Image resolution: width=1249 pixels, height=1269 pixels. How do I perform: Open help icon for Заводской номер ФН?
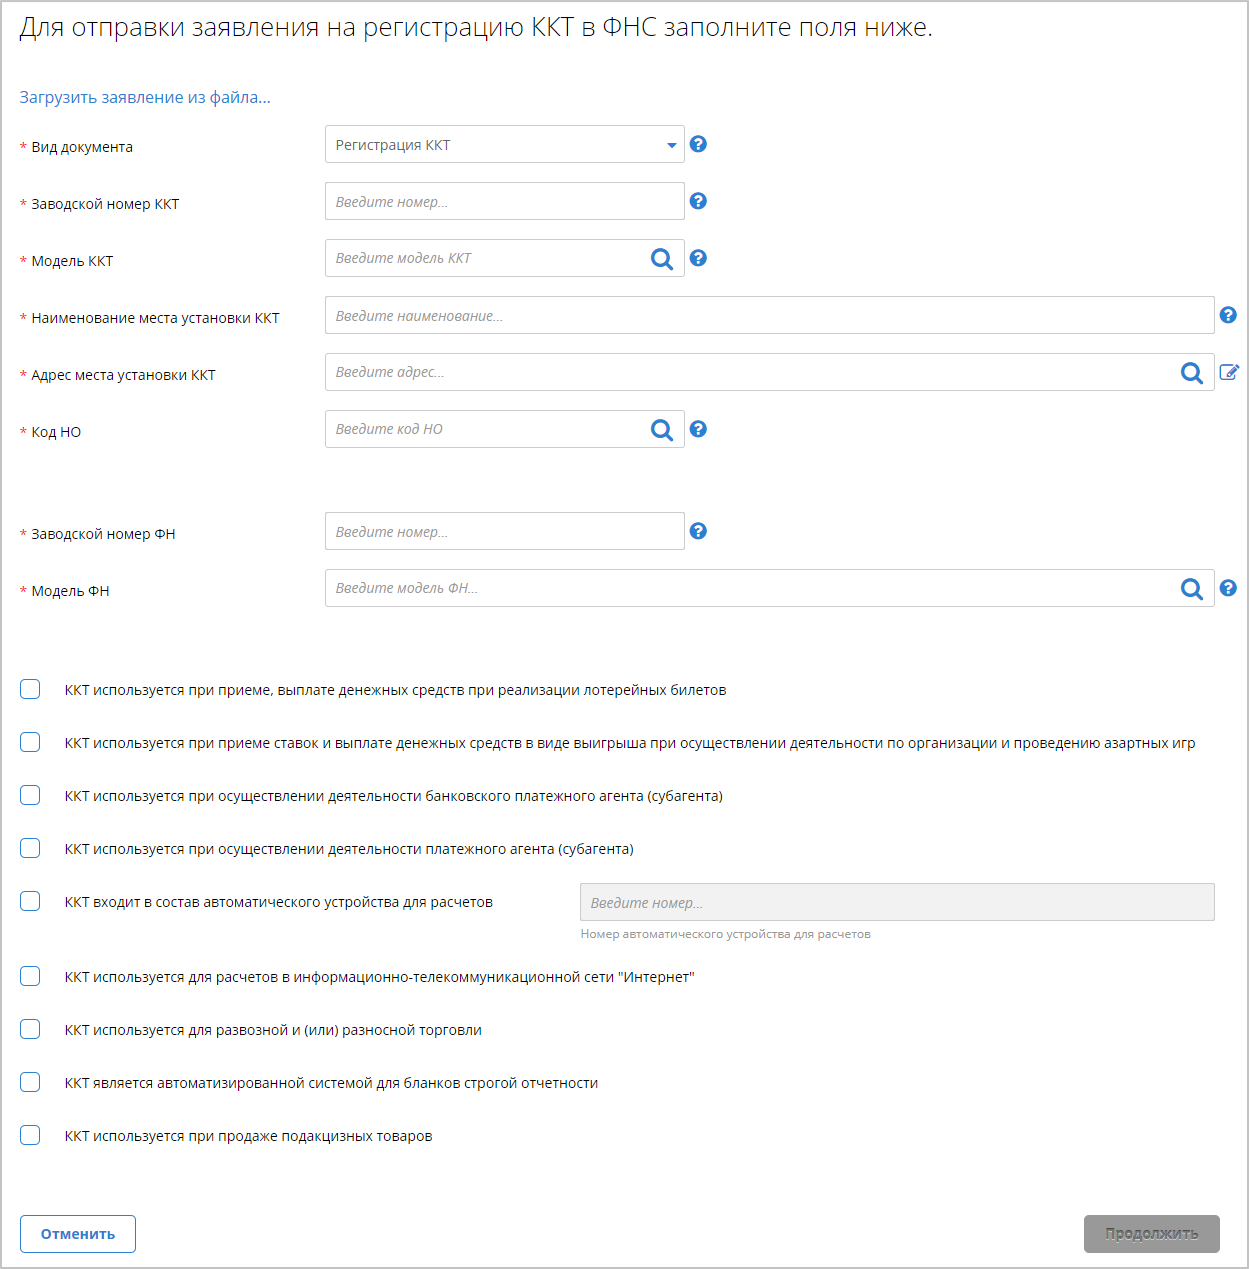click(x=698, y=531)
